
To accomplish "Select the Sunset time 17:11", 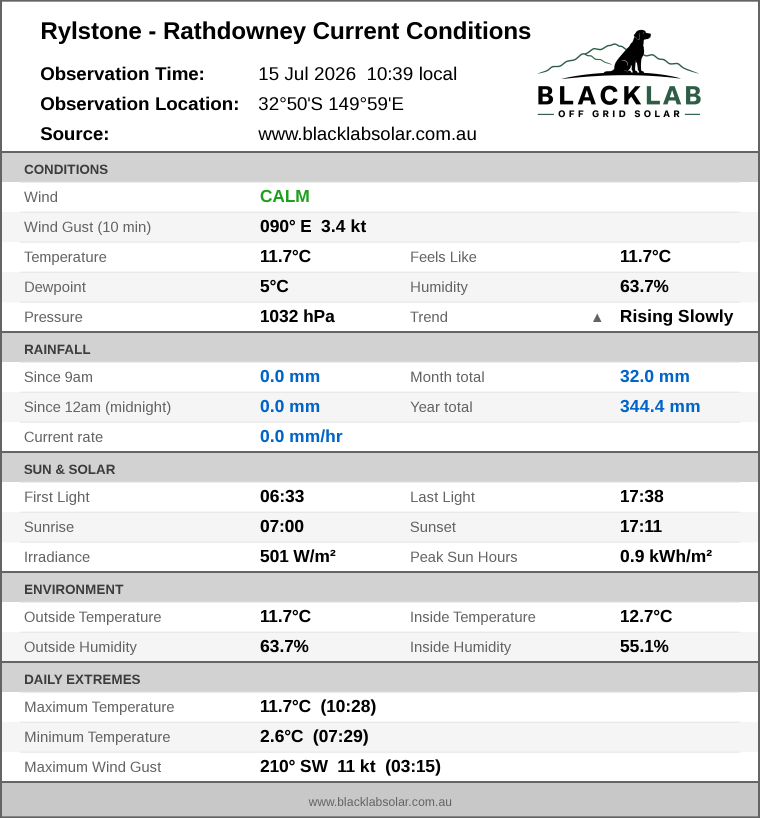I will [x=641, y=526].
